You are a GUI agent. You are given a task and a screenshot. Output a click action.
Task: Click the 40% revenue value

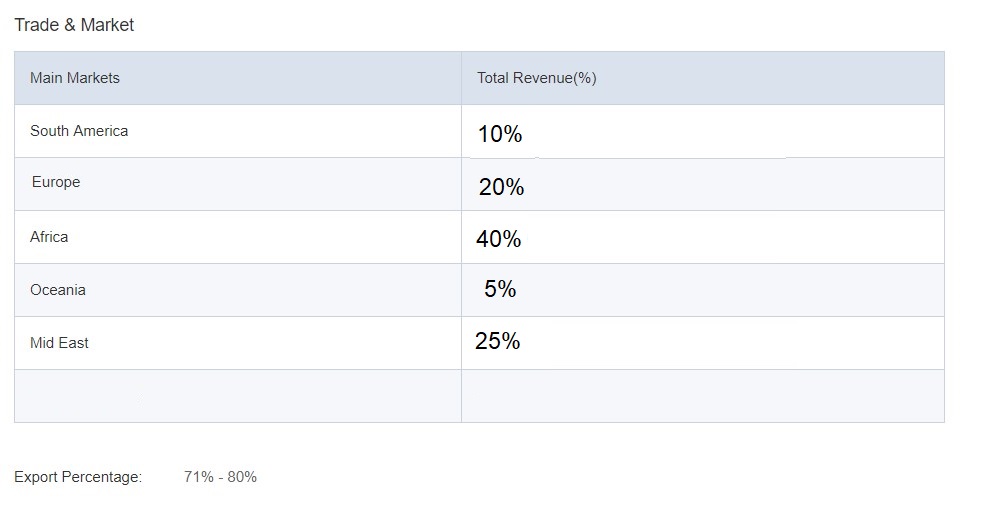click(499, 239)
